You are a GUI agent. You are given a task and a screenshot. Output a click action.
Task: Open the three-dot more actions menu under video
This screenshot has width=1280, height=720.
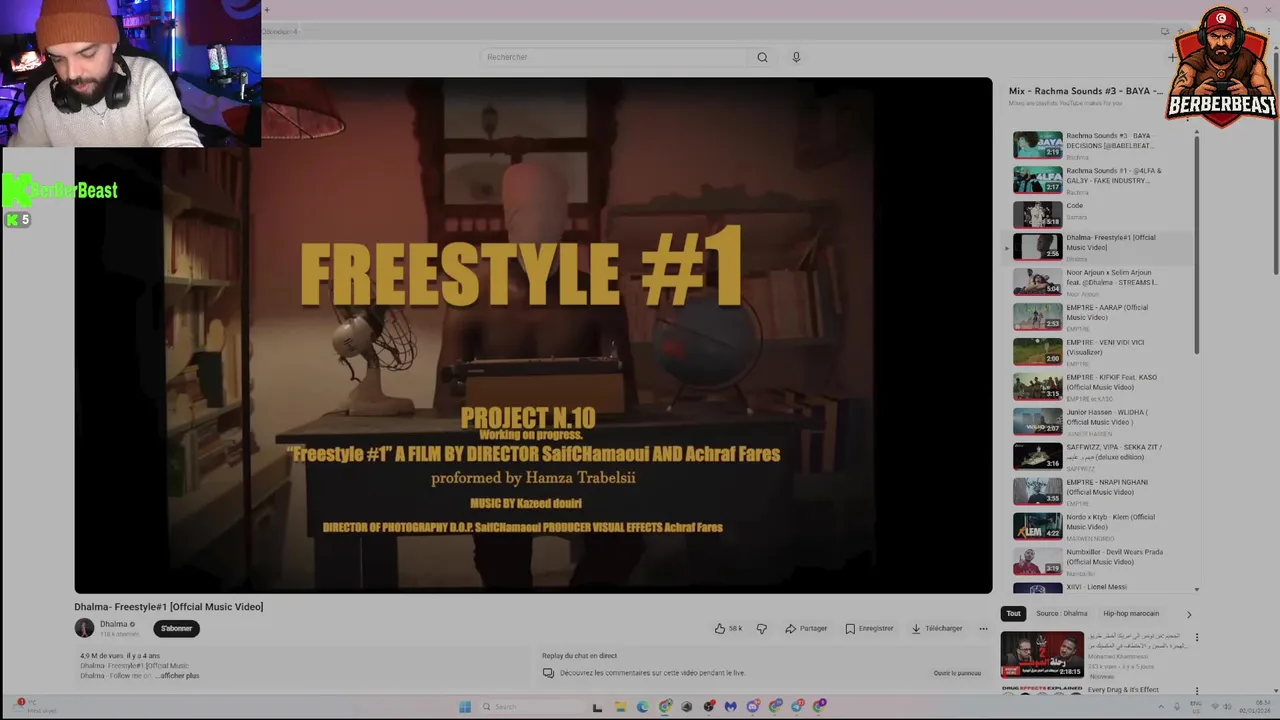[x=983, y=628]
